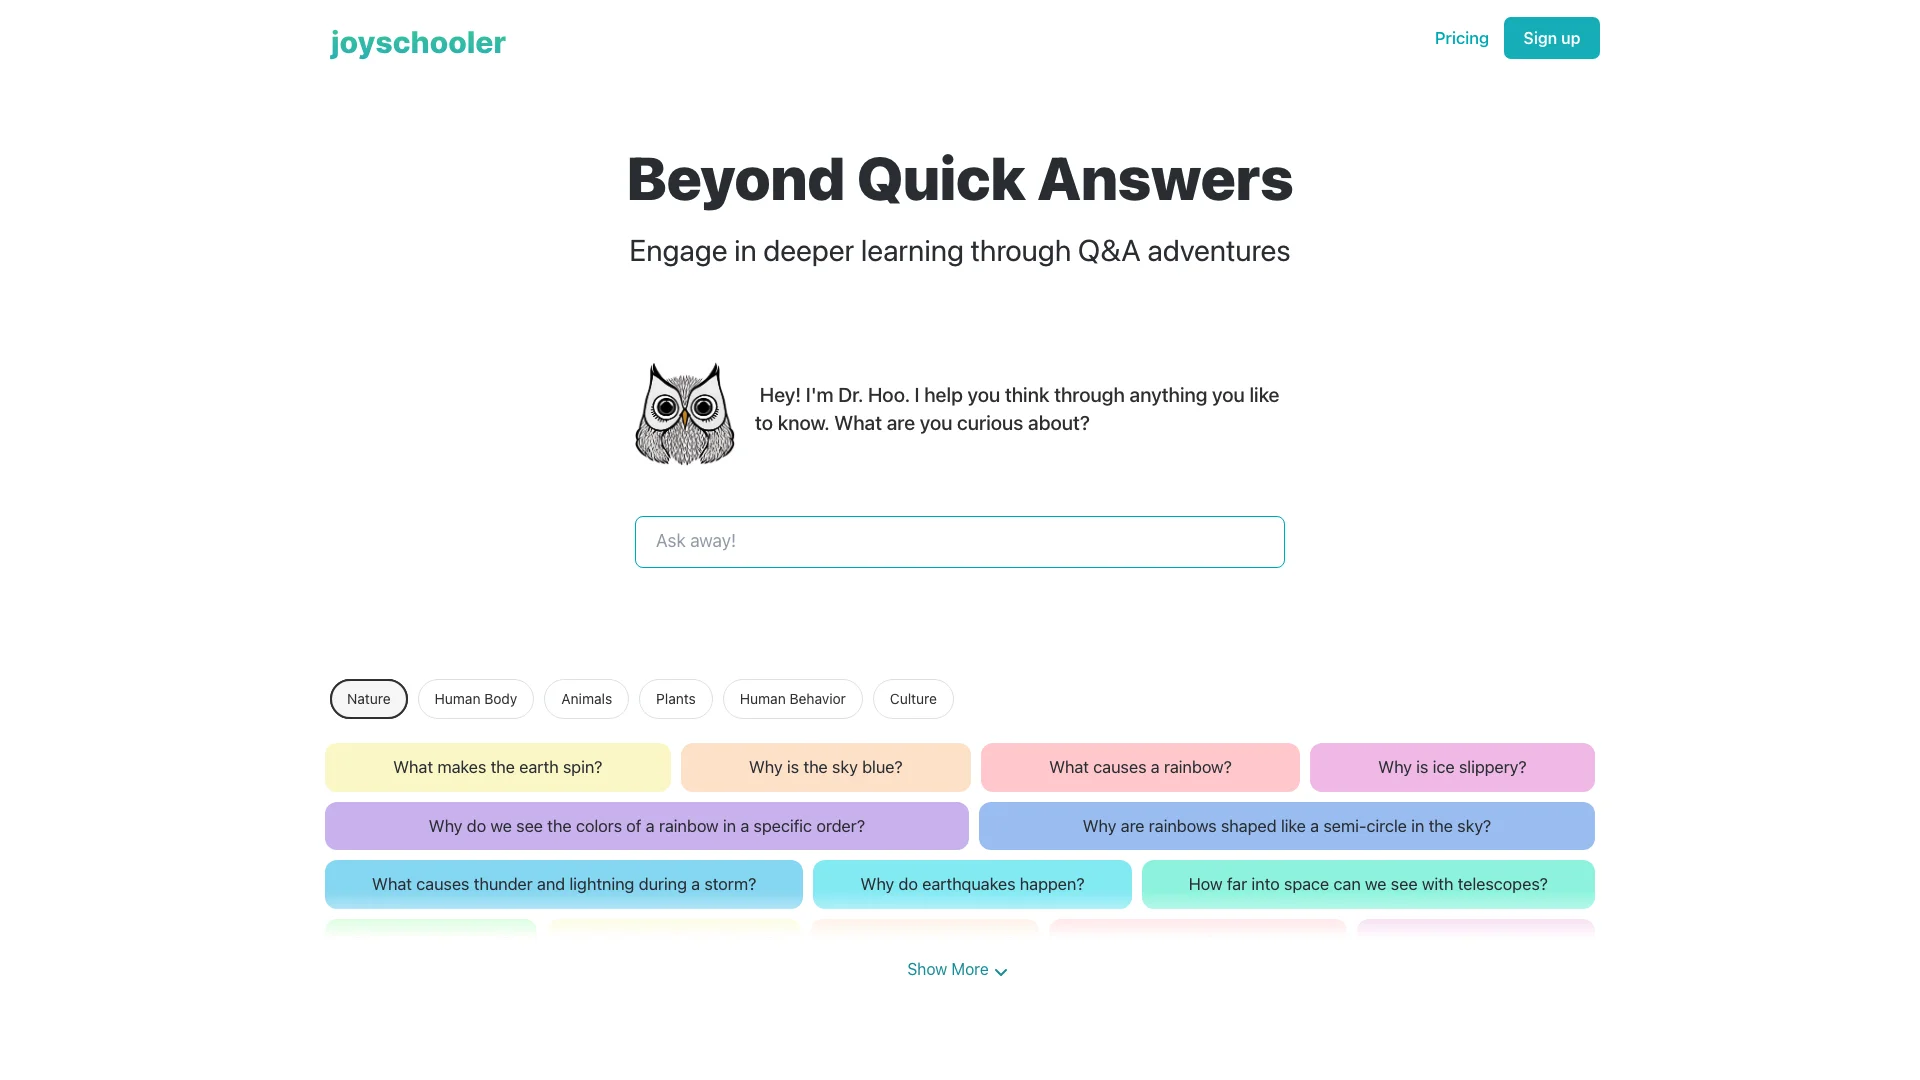The height and width of the screenshot is (1080, 1920).
Task: Select the Human Behavior category filter
Action: [x=793, y=698]
